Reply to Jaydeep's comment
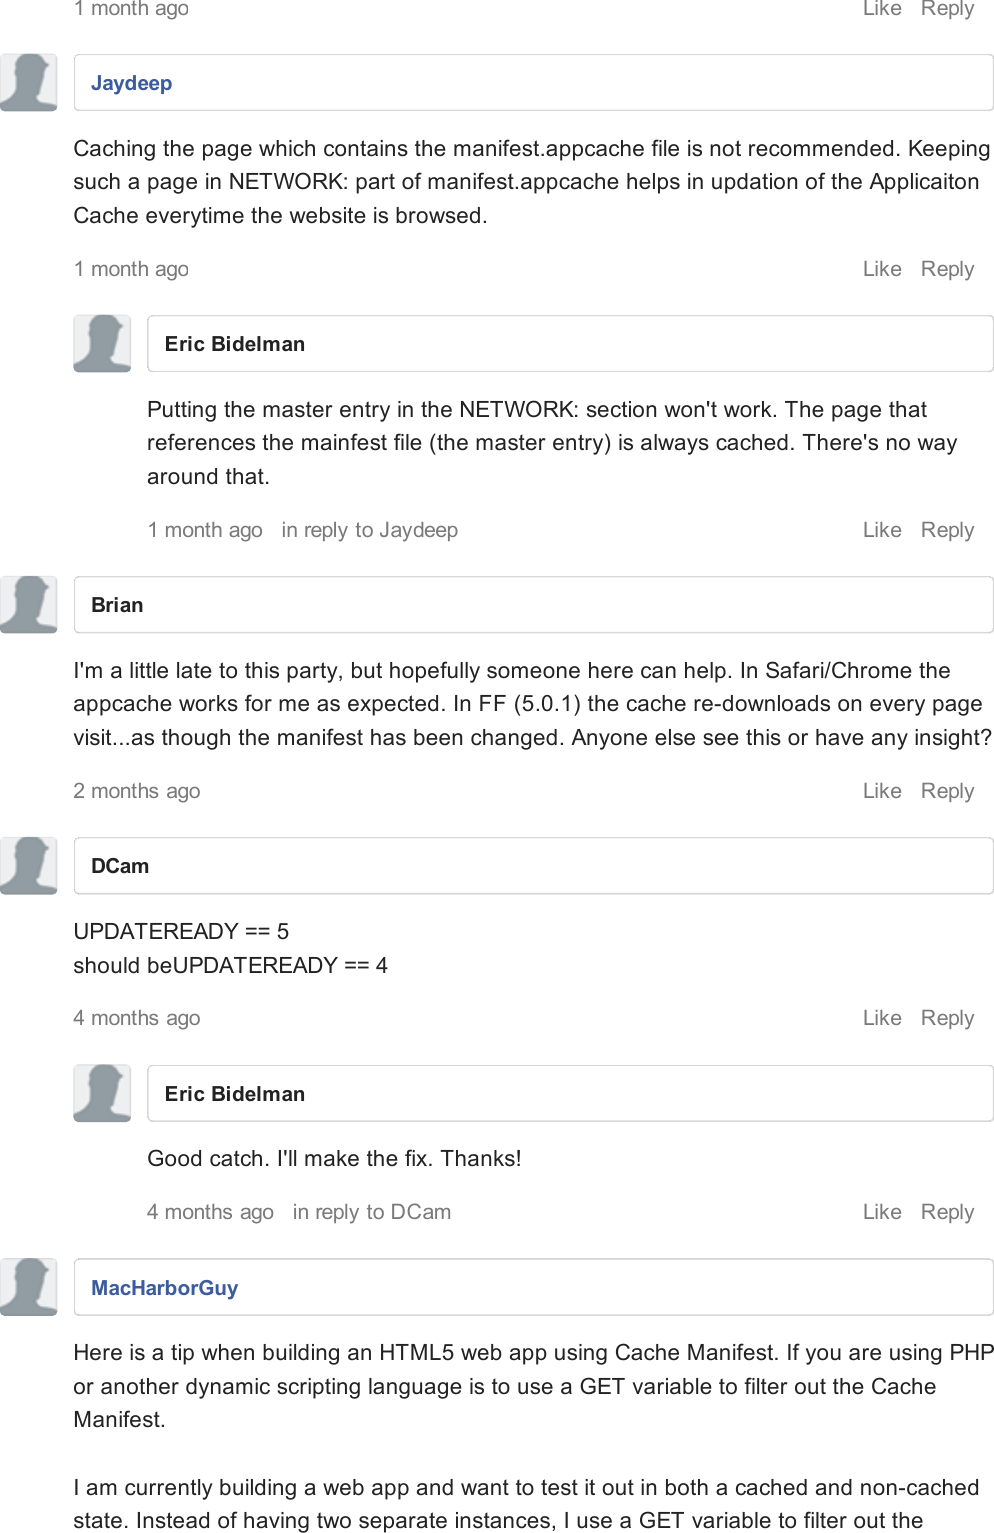The image size is (994, 1533). [947, 269]
